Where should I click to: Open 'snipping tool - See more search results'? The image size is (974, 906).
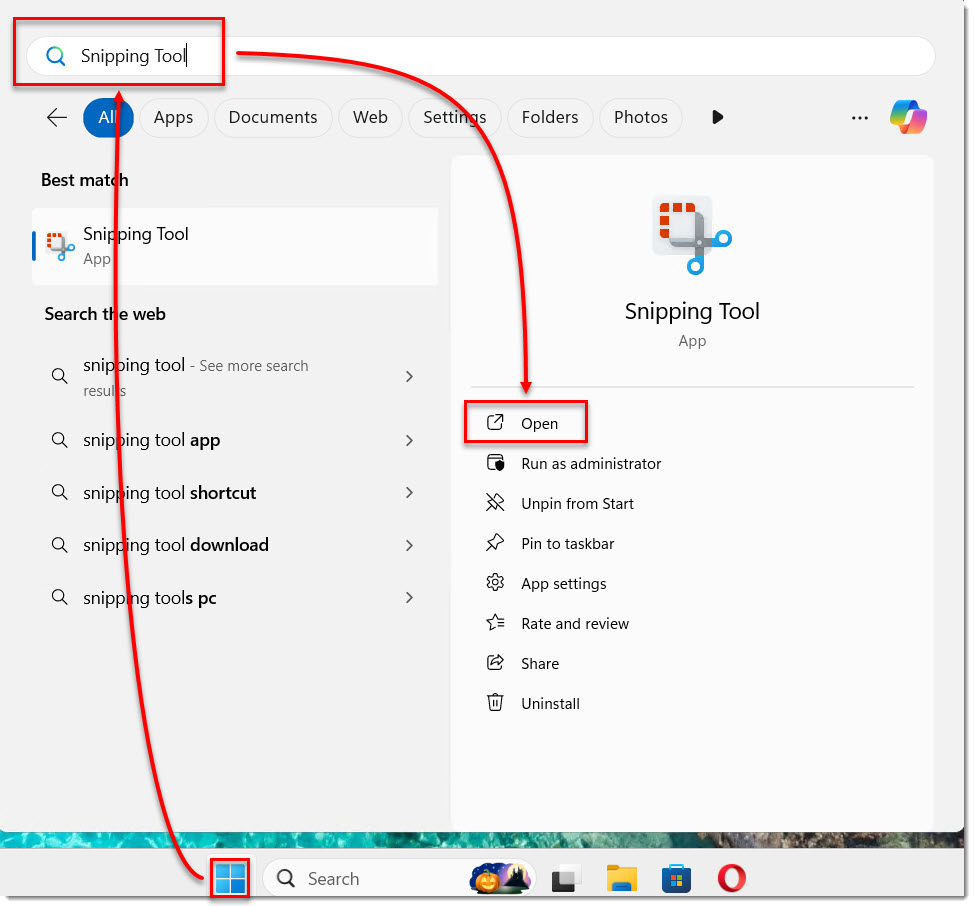(235, 377)
